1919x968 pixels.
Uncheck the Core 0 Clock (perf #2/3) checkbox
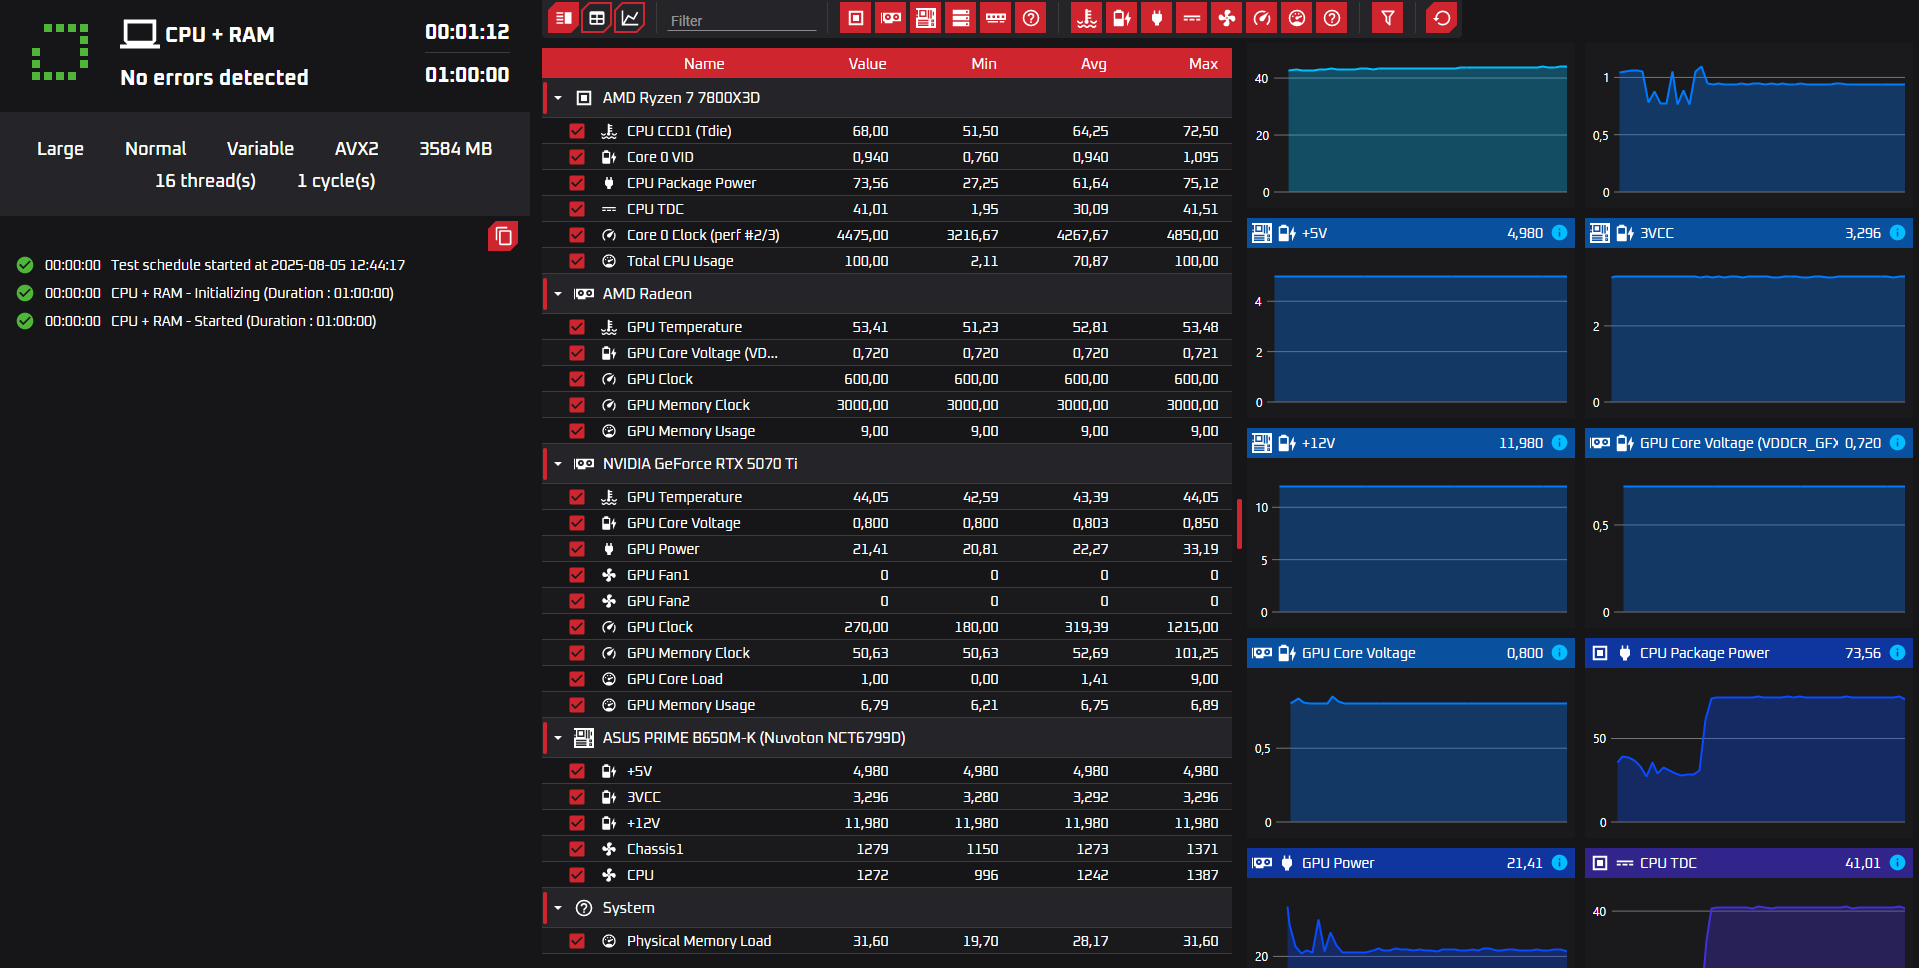pyautogui.click(x=577, y=235)
